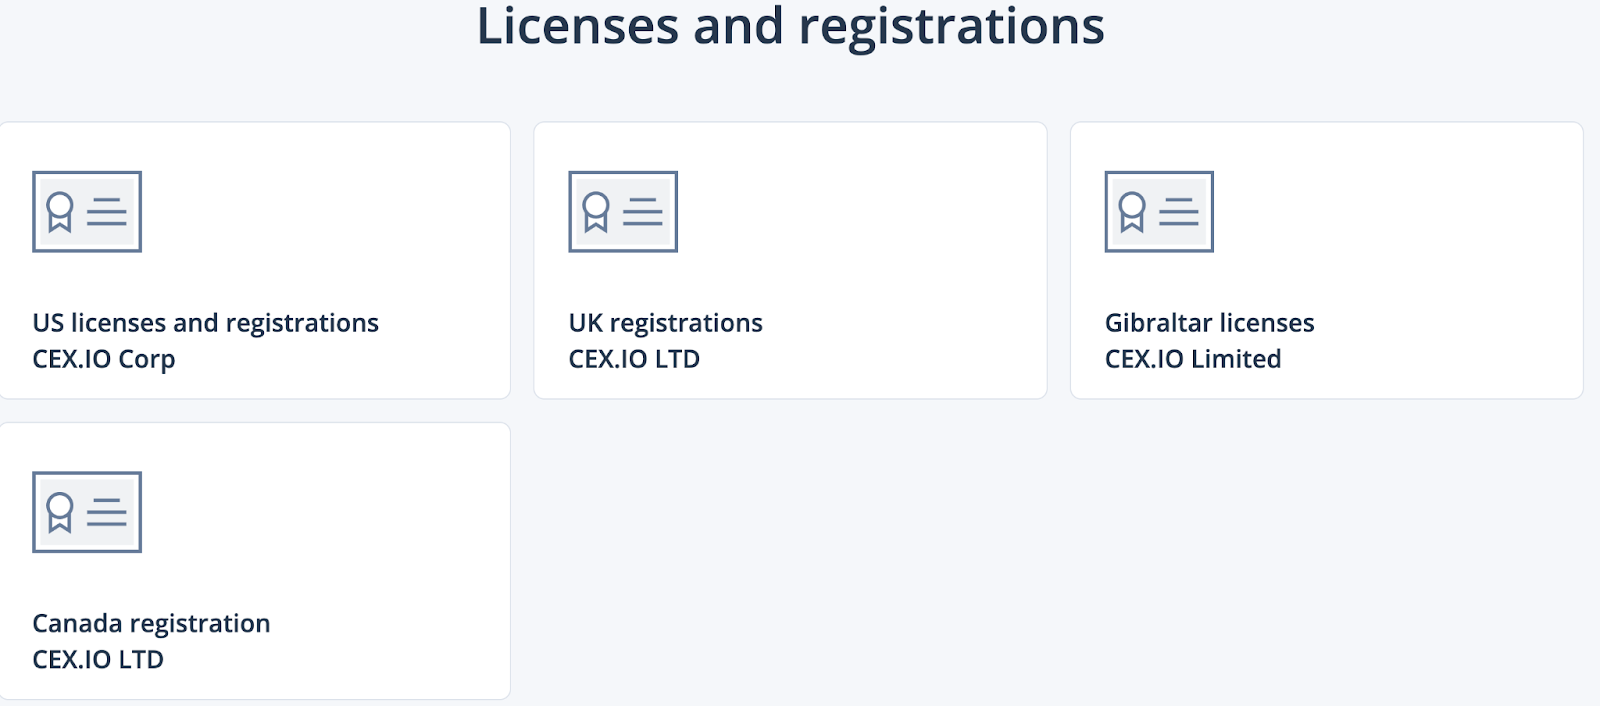Screen dimensions: 1600x706
Task: Open the US licenses and registrations link
Action: click(205, 323)
